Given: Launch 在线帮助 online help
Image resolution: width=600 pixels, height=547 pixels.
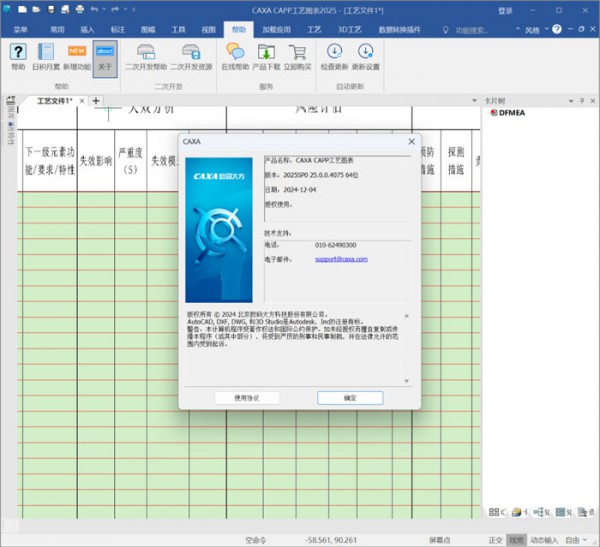Looking at the screenshot, I should (x=235, y=57).
